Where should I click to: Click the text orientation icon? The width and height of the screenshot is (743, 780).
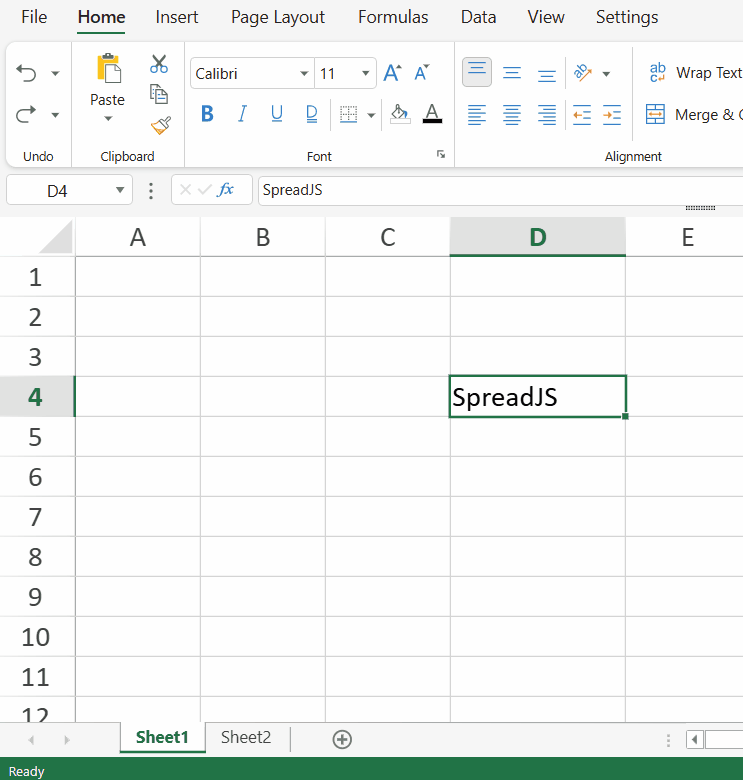tap(583, 73)
